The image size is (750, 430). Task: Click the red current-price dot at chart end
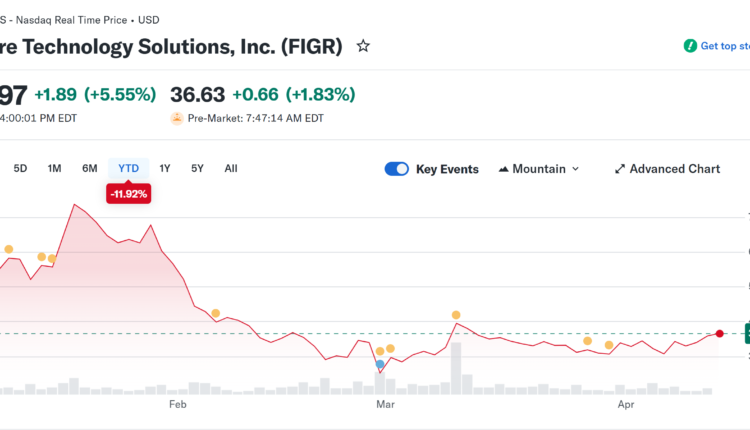tap(719, 333)
